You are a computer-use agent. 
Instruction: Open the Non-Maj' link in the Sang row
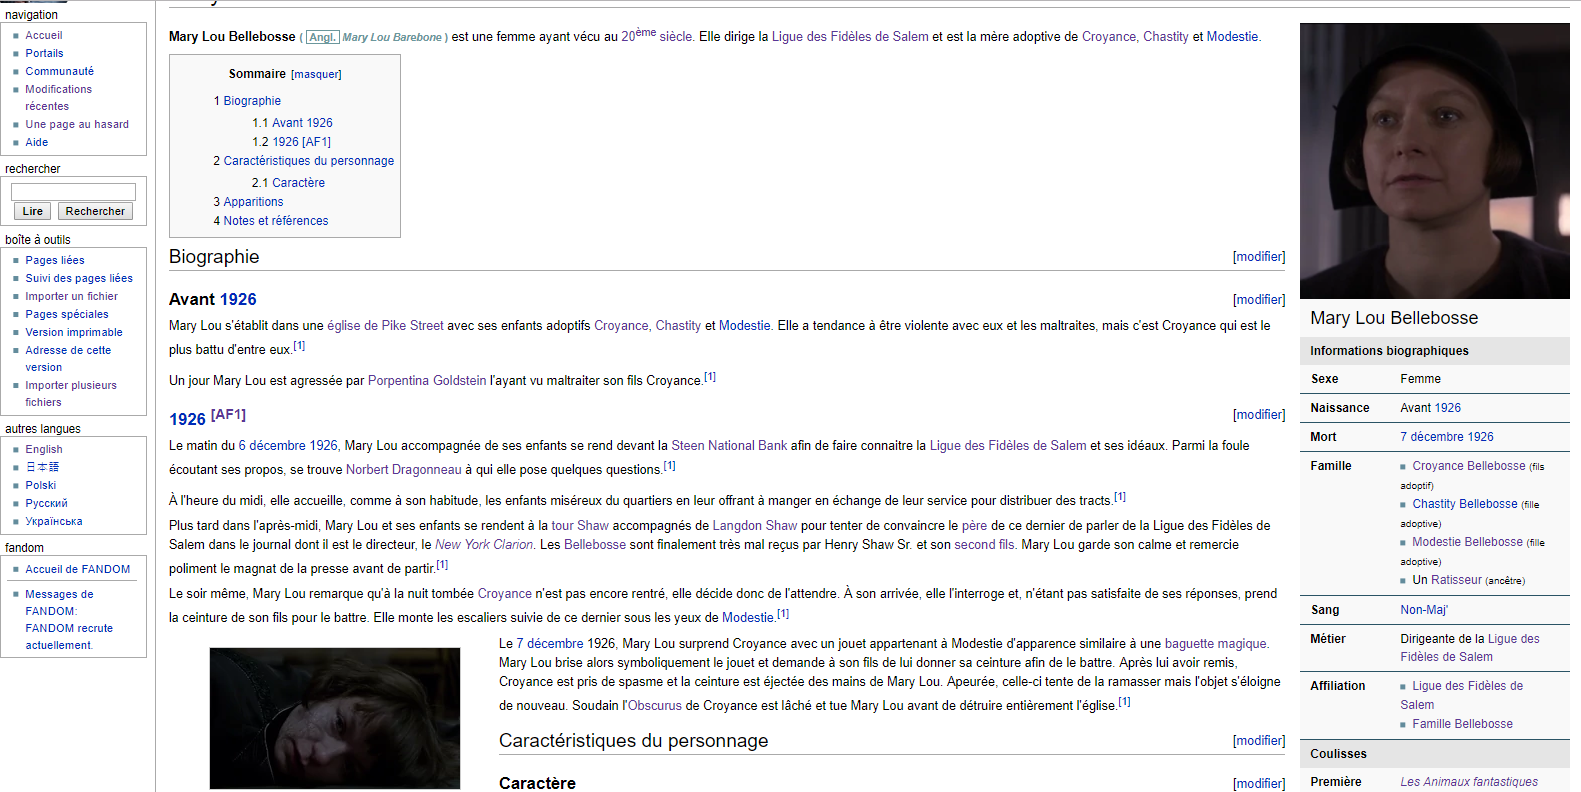(1424, 610)
